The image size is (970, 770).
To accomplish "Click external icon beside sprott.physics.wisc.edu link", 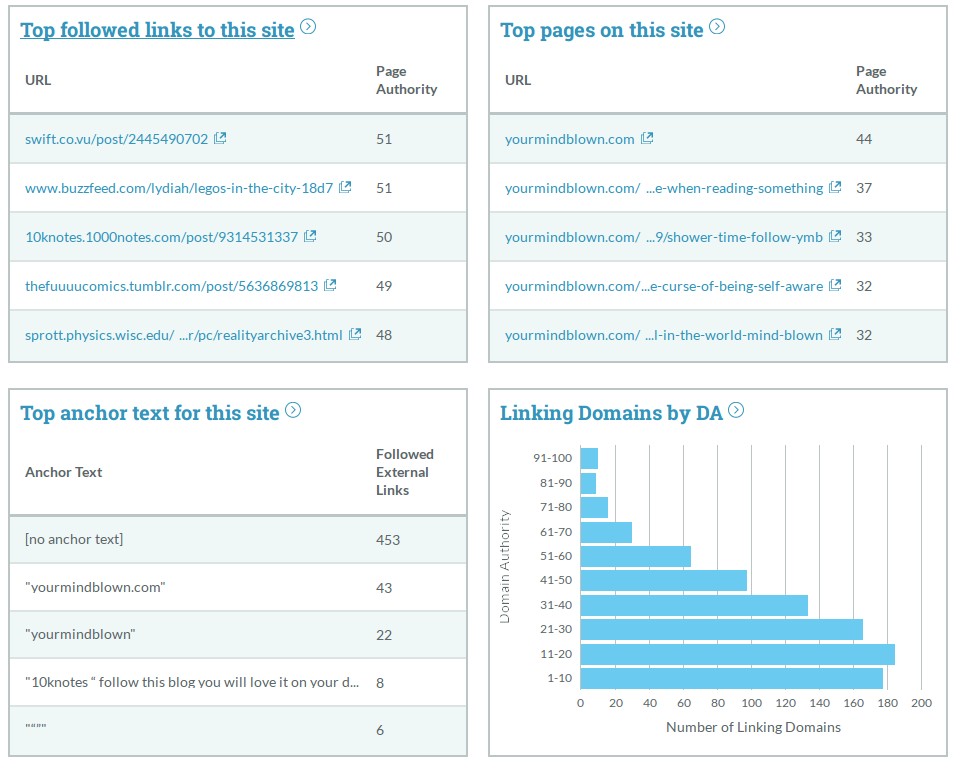I will (x=355, y=334).
